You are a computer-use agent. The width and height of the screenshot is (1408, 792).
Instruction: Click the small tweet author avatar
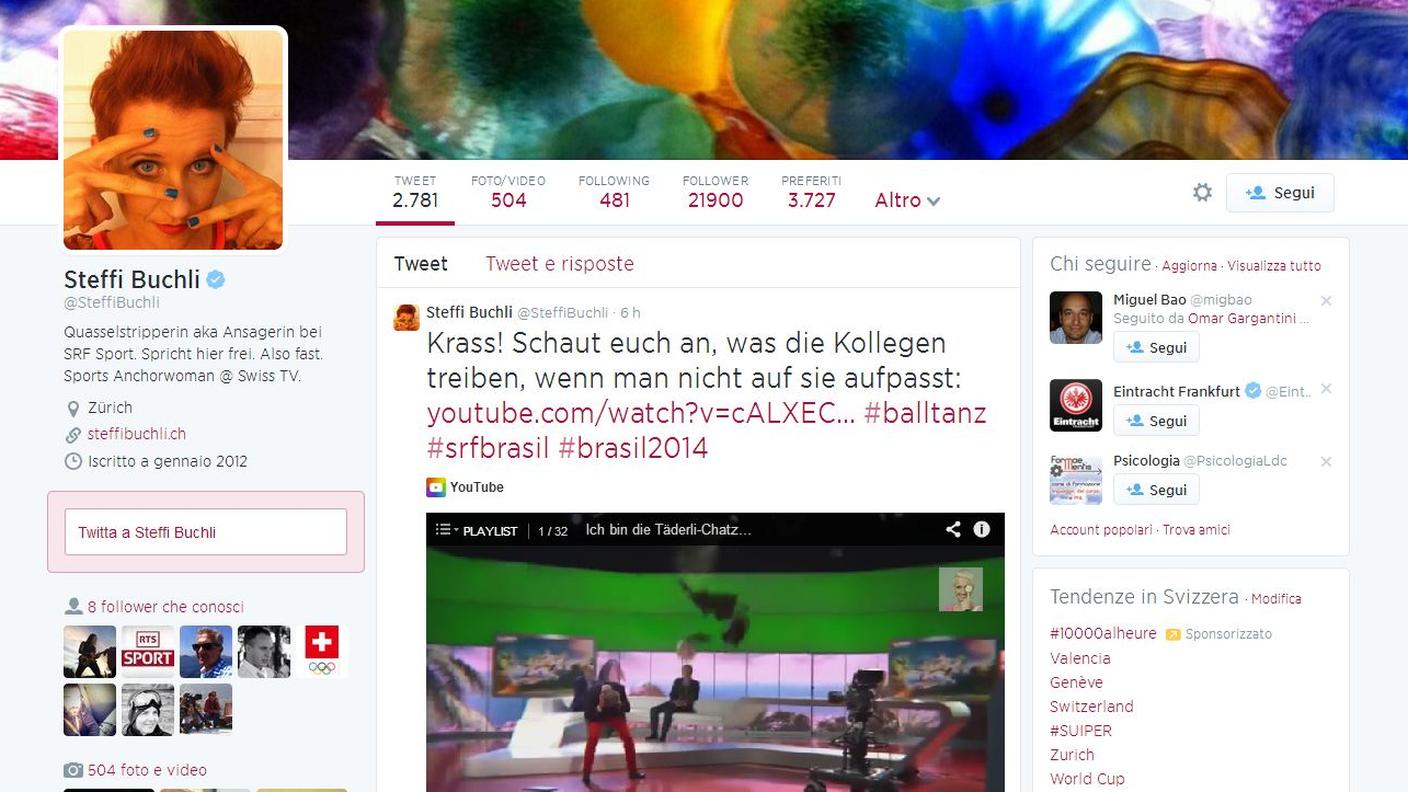pyautogui.click(x=407, y=318)
